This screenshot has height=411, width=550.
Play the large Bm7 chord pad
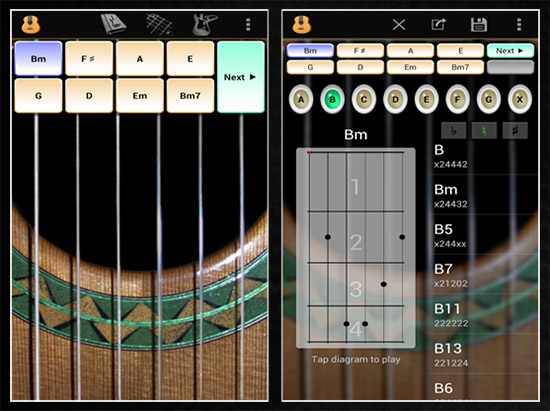[x=190, y=95]
